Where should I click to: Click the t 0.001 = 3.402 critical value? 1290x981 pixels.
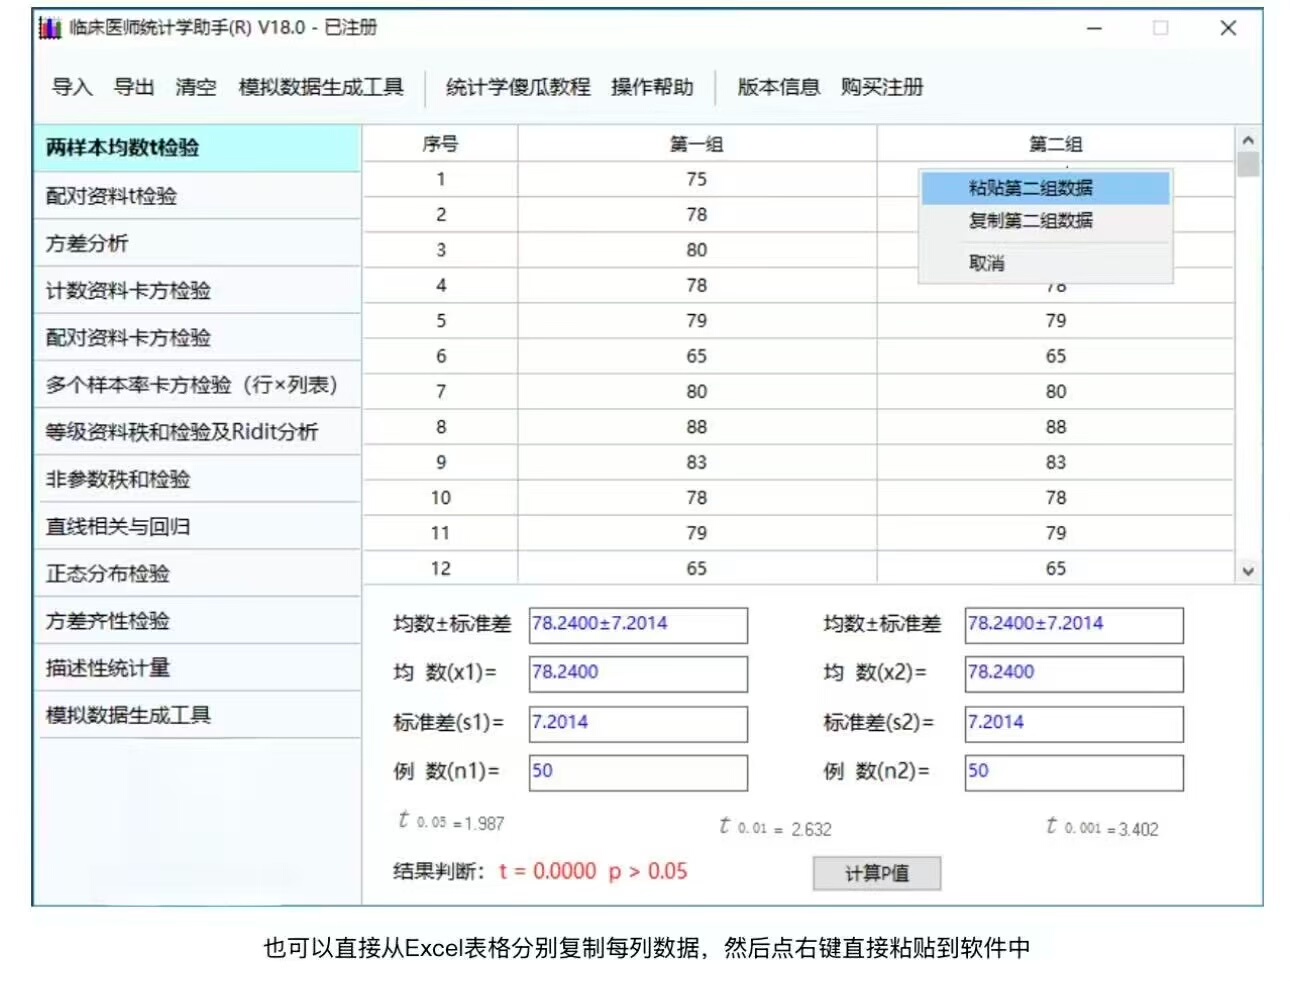tap(1102, 827)
